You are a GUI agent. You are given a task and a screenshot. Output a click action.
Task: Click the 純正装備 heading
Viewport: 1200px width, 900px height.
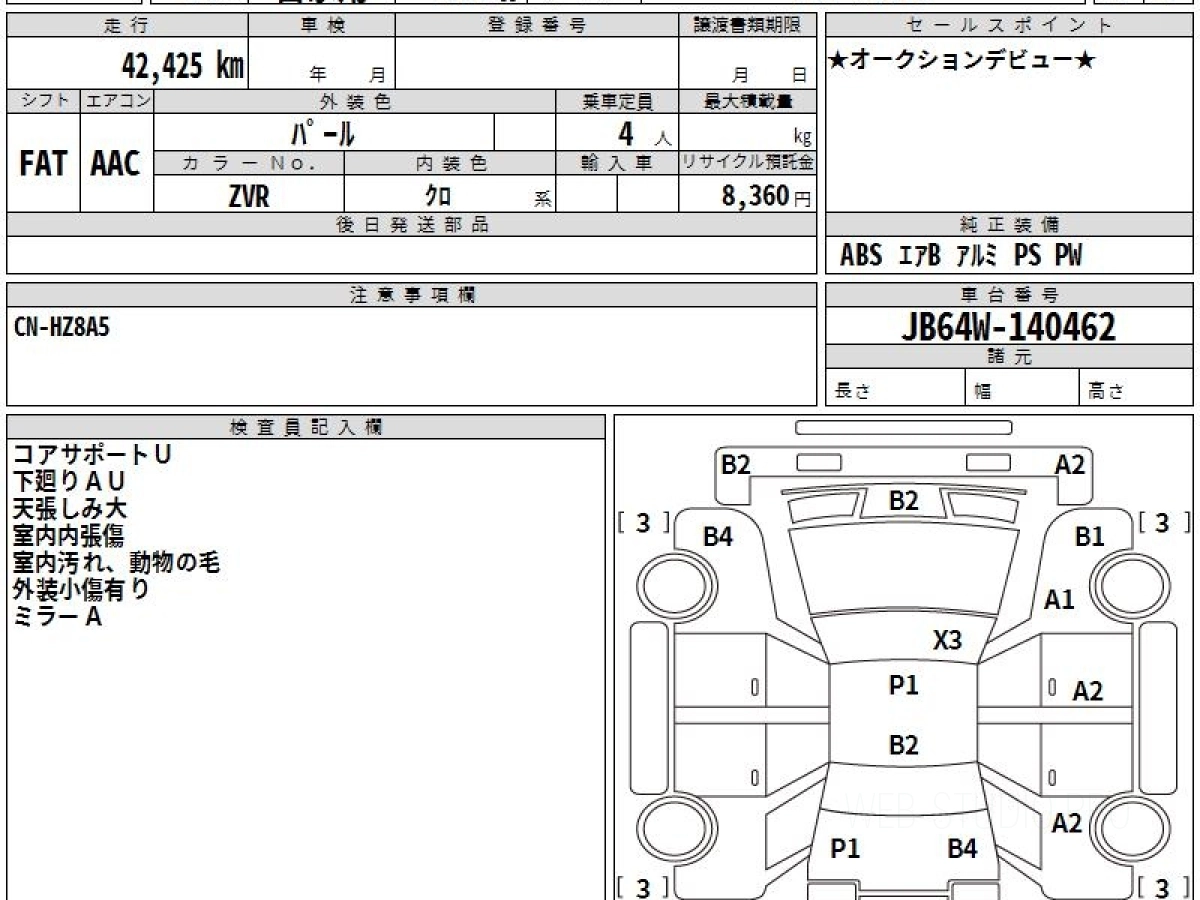click(x=1009, y=225)
